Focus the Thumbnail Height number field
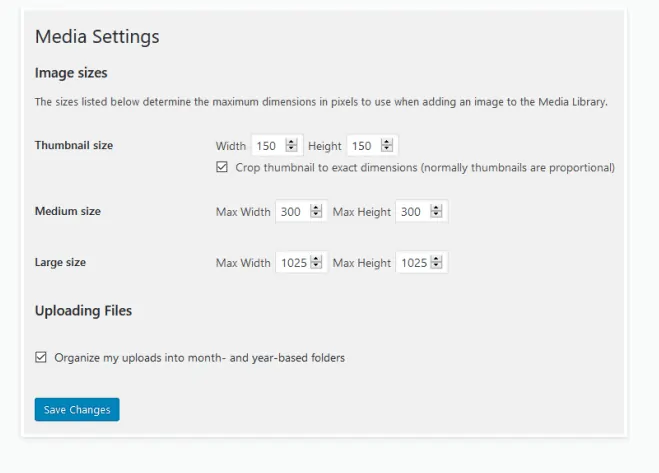659x473 pixels. 363,146
